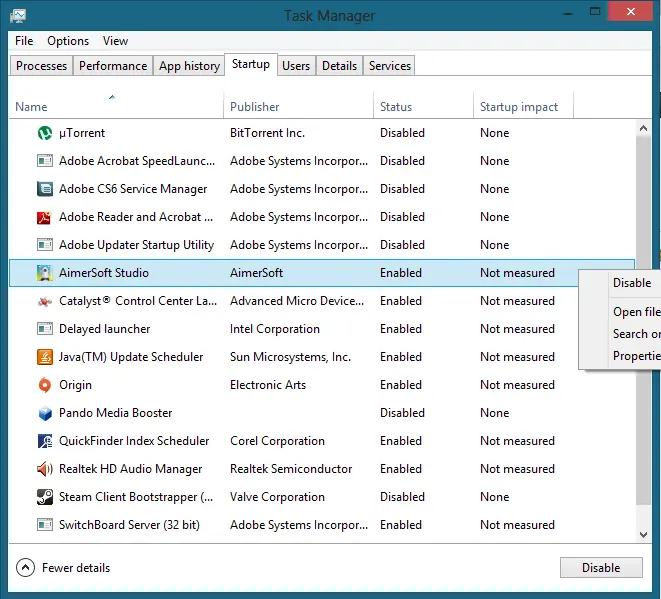The width and height of the screenshot is (661, 599).
Task: Click the Catalyst Control Center icon
Action: click(x=45, y=301)
